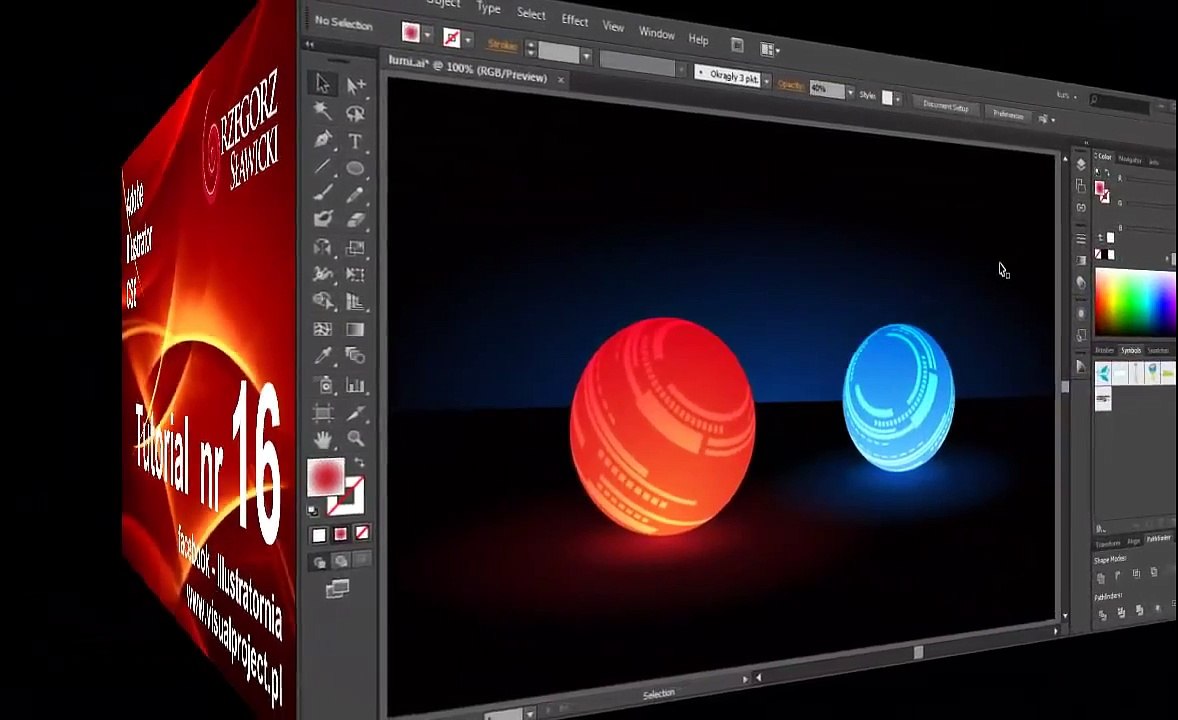This screenshot has height=720, width=1178.
Task: Select the Shape Builder tool
Action: click(x=322, y=301)
